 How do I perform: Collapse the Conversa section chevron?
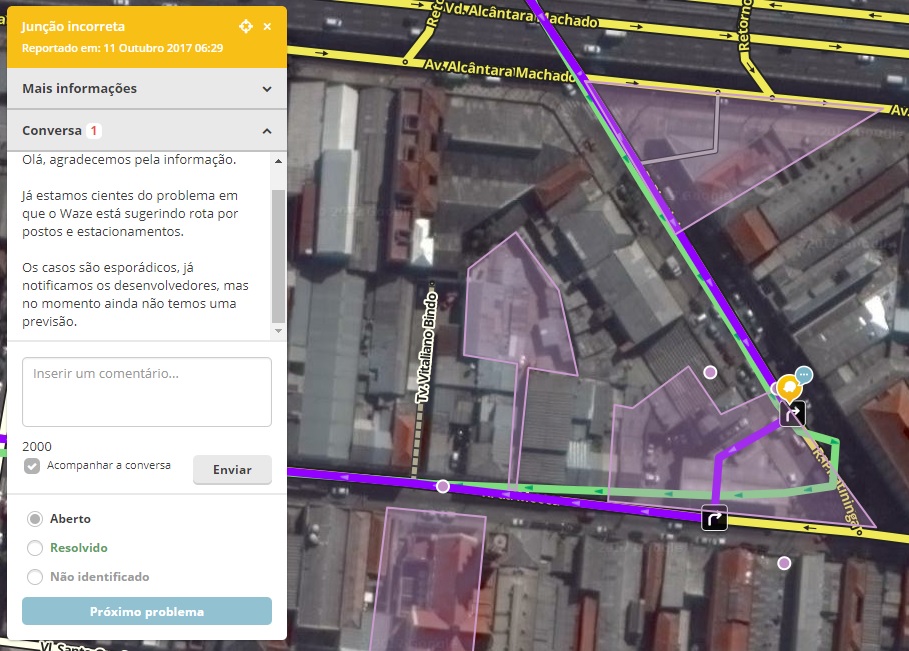click(267, 131)
